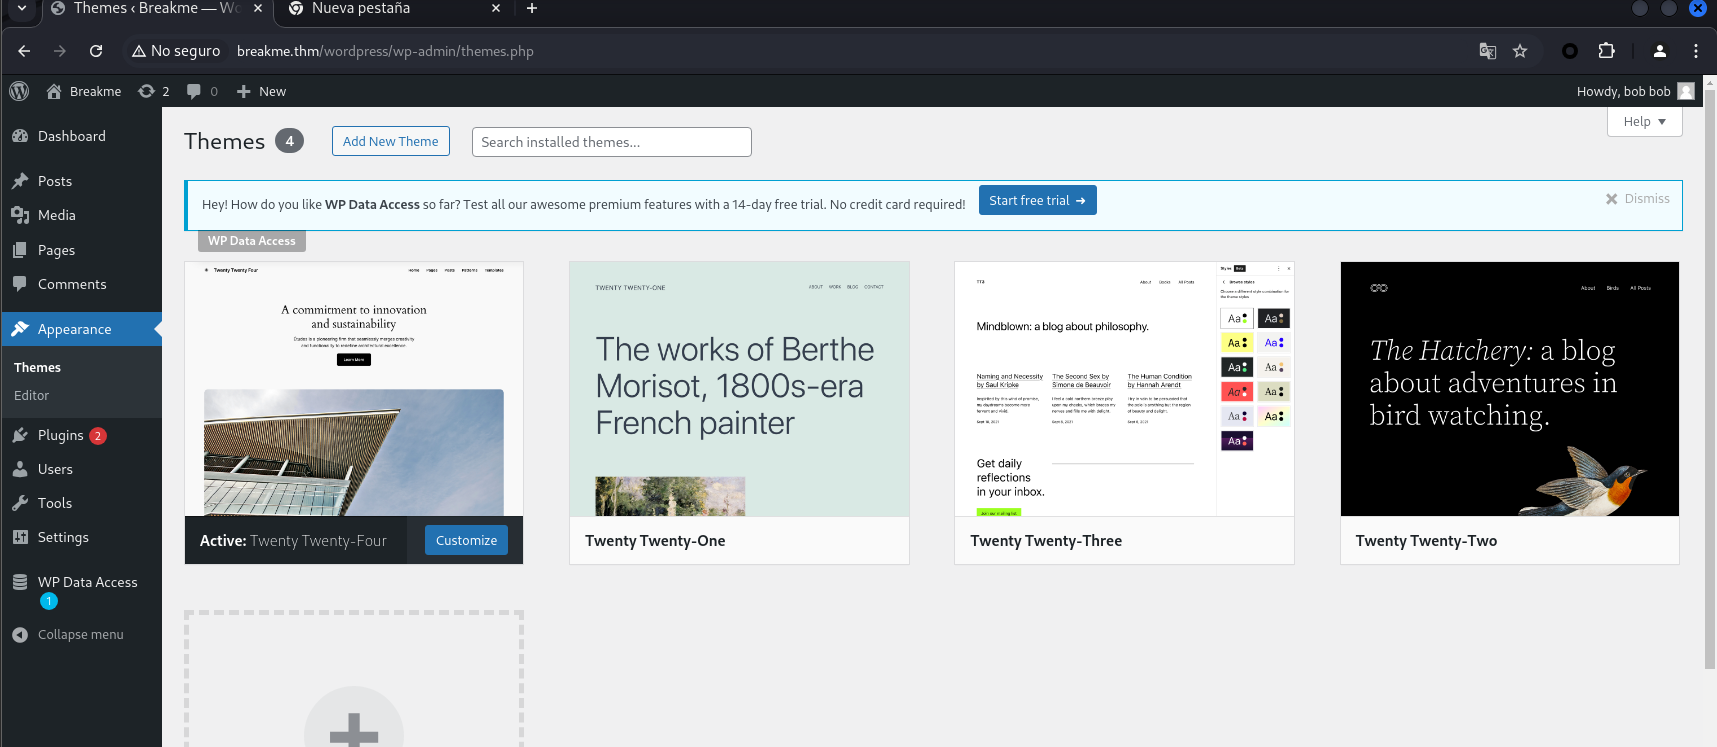Click the translate page icon
The width and height of the screenshot is (1717, 747).
[x=1487, y=51]
